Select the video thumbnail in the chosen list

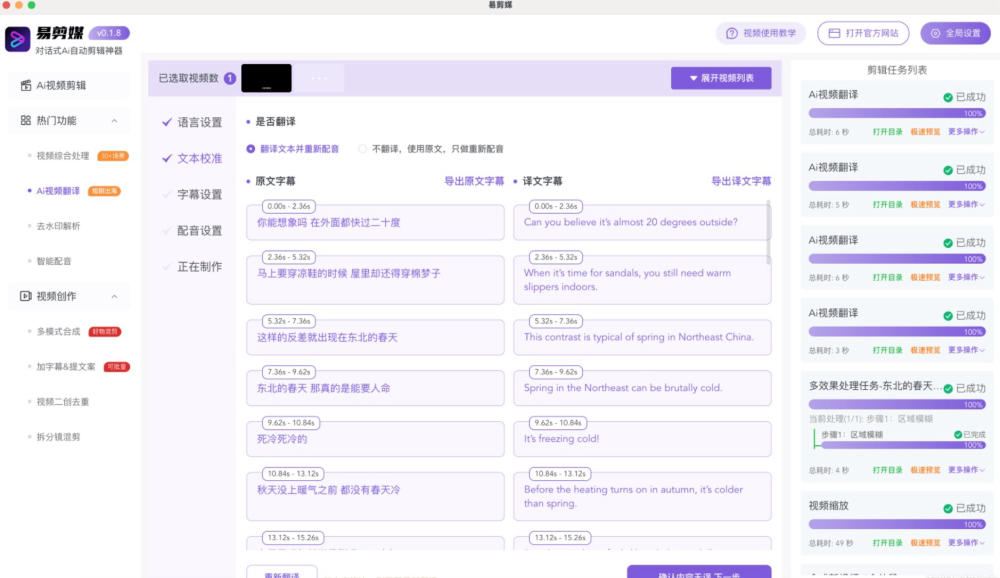click(x=268, y=77)
